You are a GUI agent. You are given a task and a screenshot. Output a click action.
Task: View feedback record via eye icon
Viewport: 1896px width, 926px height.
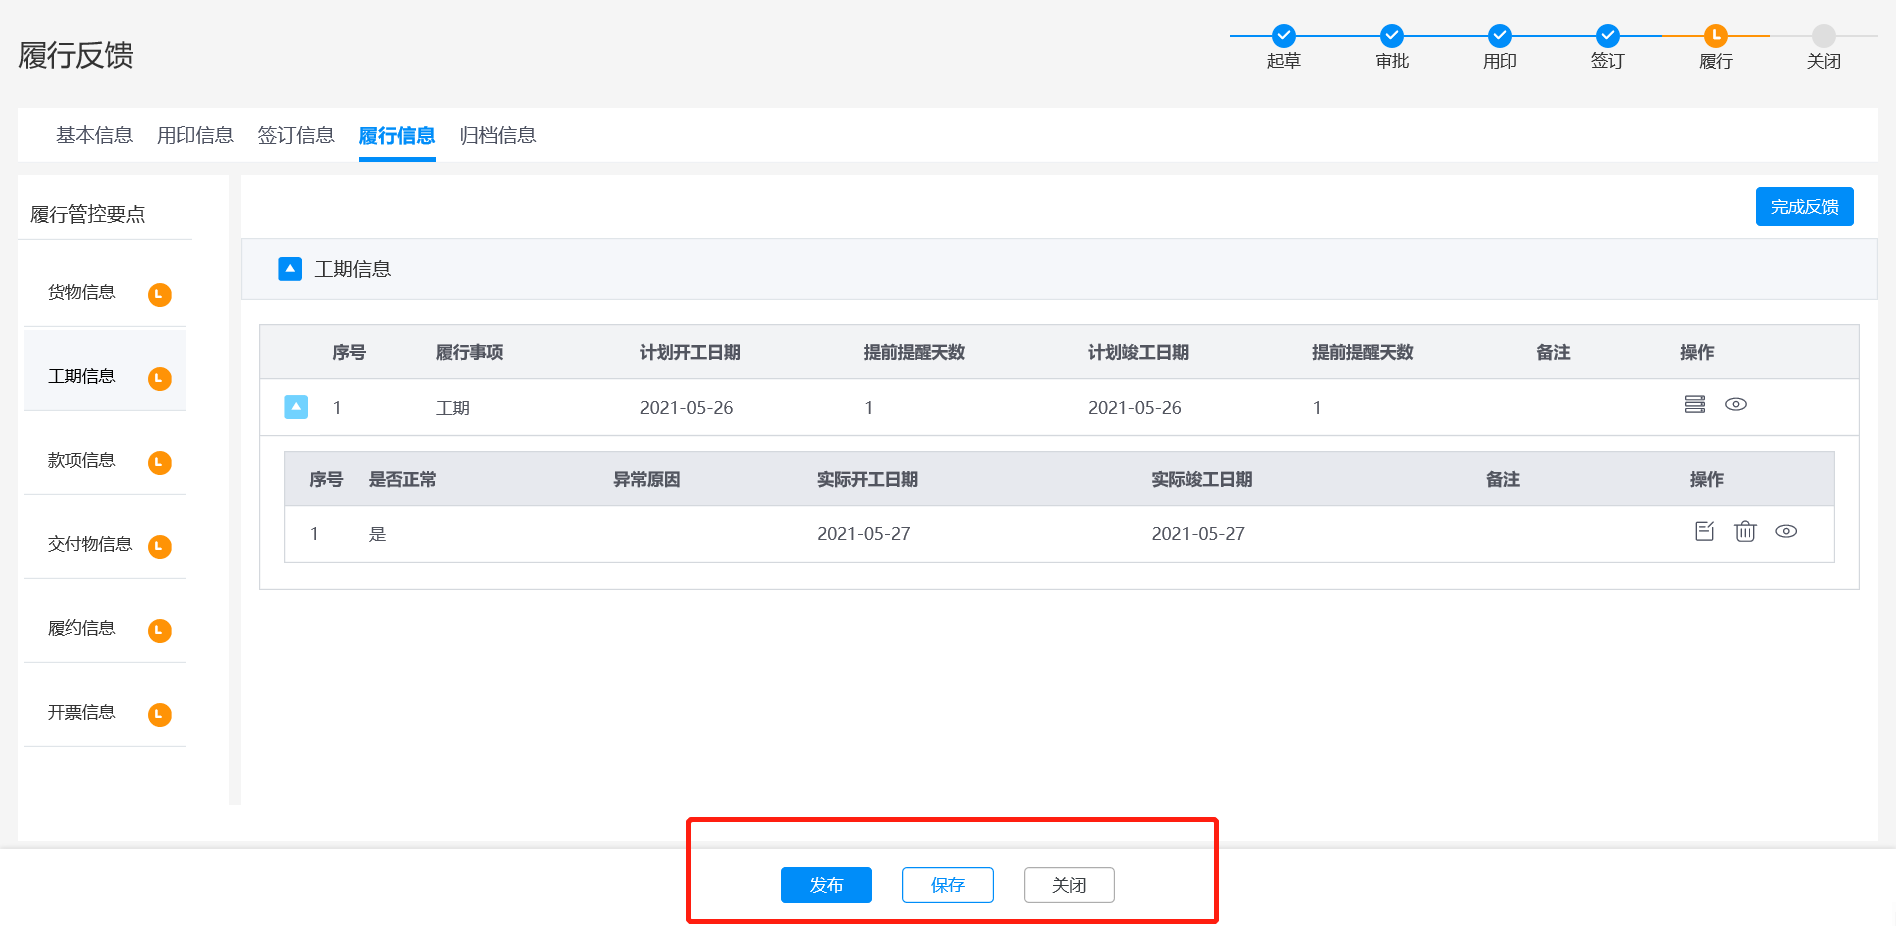click(1786, 531)
